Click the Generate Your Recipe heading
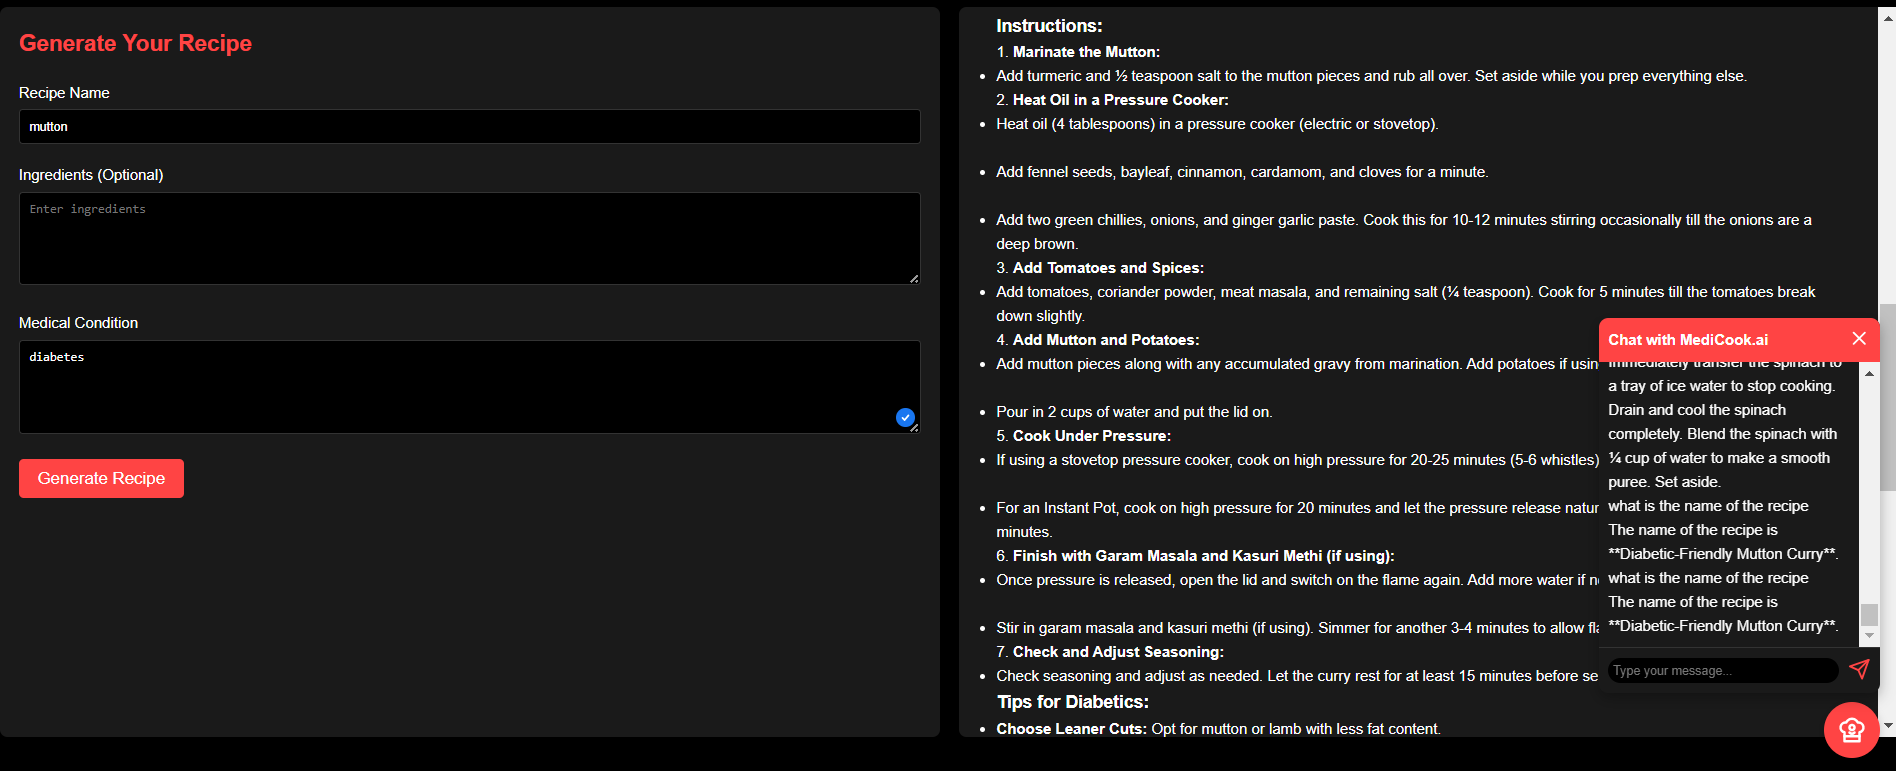1896x771 pixels. pos(135,43)
